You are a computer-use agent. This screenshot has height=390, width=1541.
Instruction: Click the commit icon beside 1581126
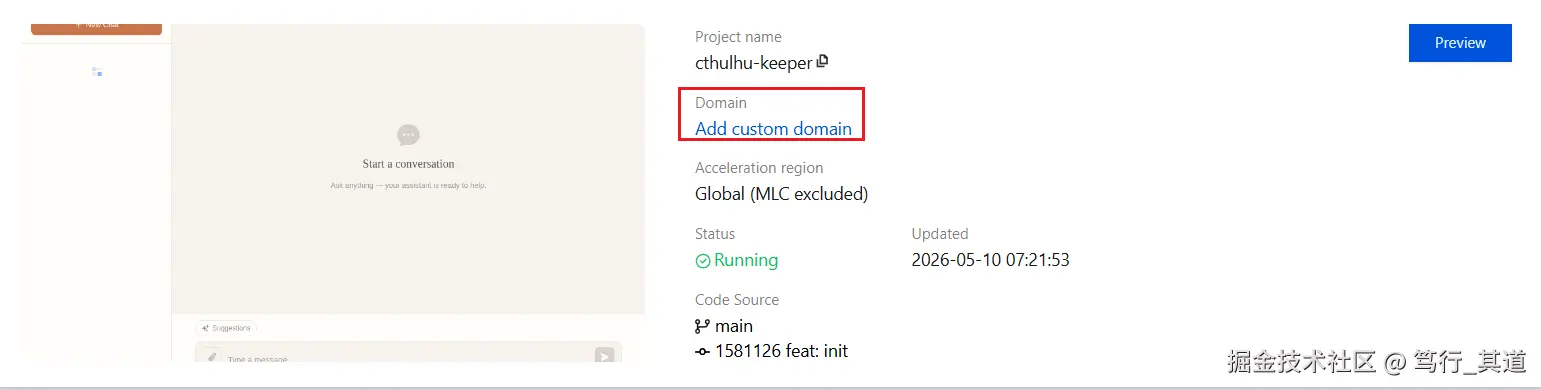tap(702, 352)
